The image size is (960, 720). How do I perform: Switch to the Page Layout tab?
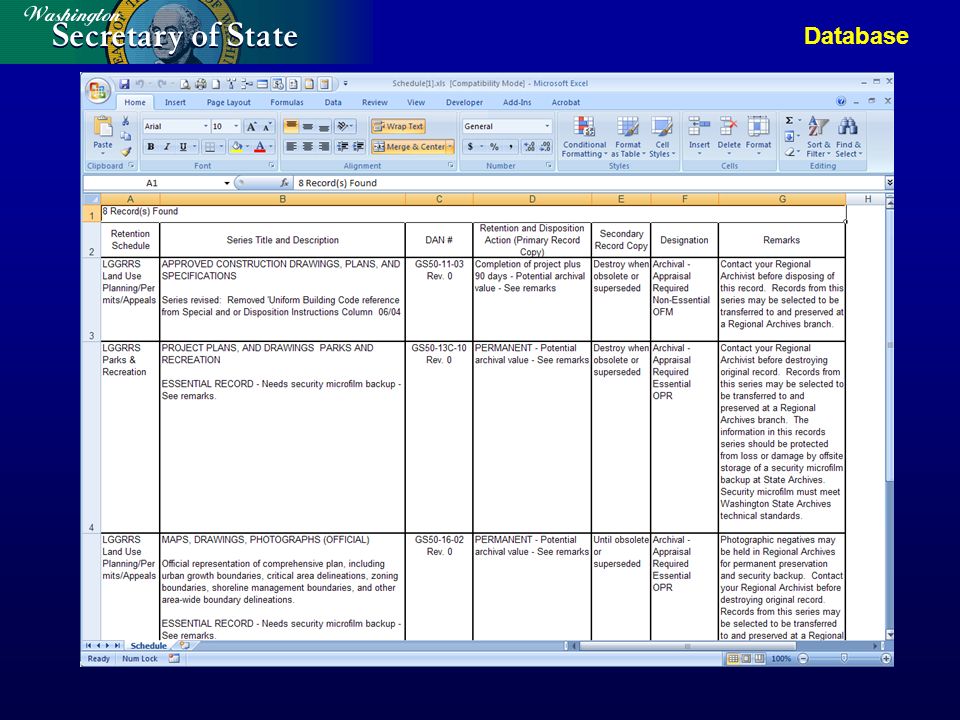pyautogui.click(x=228, y=102)
